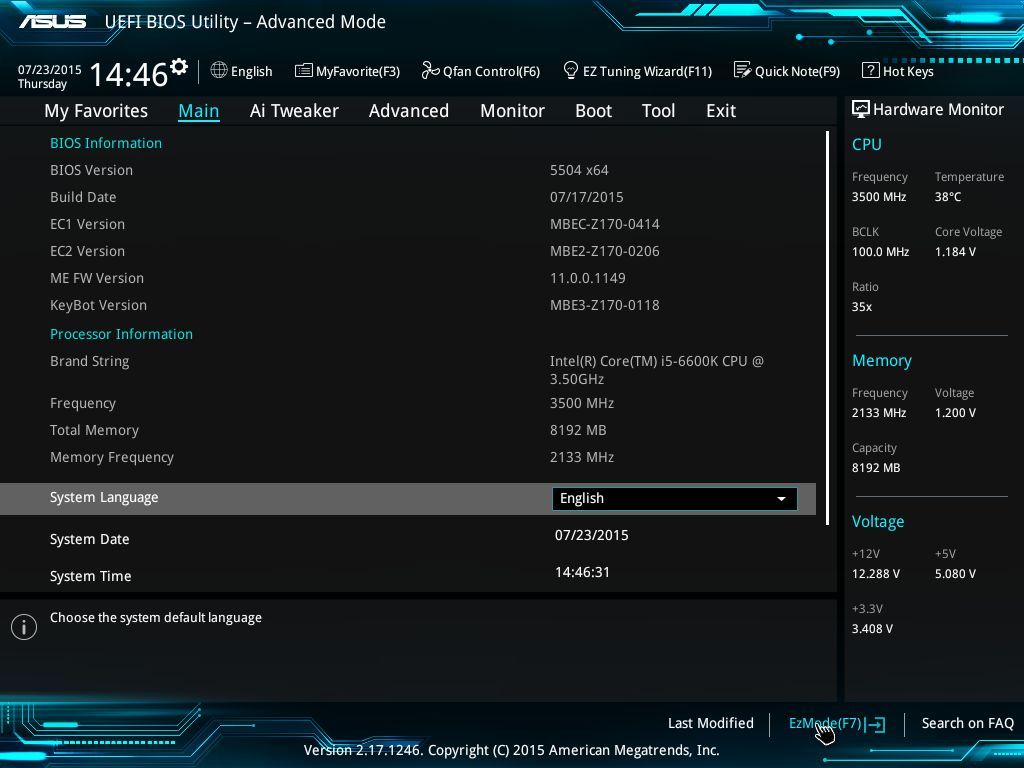Select the System Language row label
The width and height of the screenshot is (1024, 768).
pos(104,498)
